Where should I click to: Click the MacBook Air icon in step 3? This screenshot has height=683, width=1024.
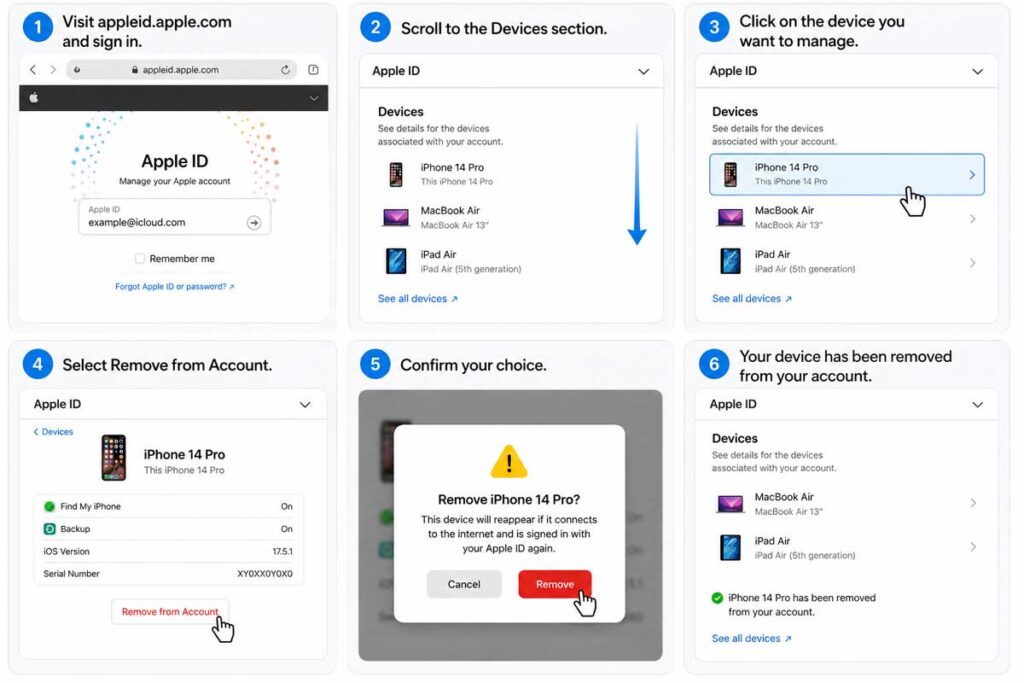[x=730, y=217]
